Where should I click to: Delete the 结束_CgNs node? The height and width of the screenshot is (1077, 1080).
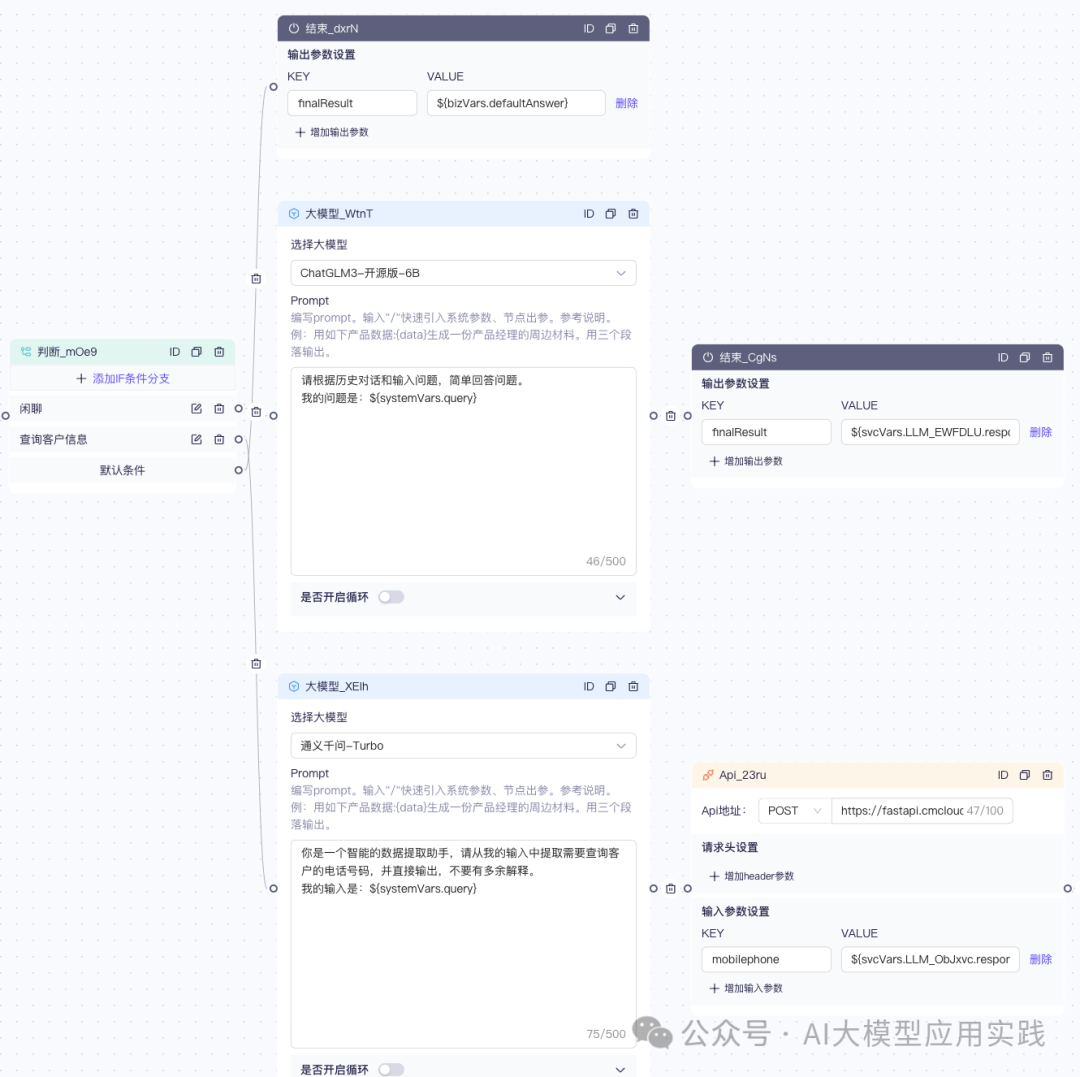coord(1047,357)
